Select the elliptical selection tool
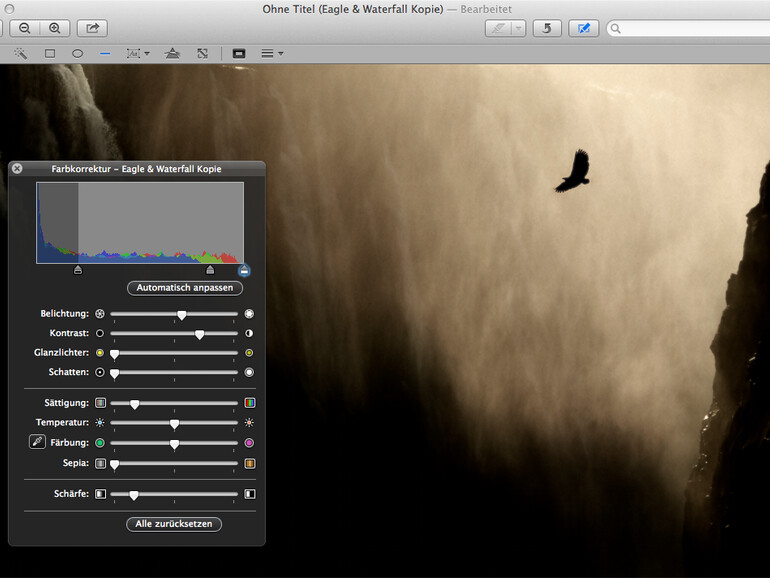 pos(77,53)
